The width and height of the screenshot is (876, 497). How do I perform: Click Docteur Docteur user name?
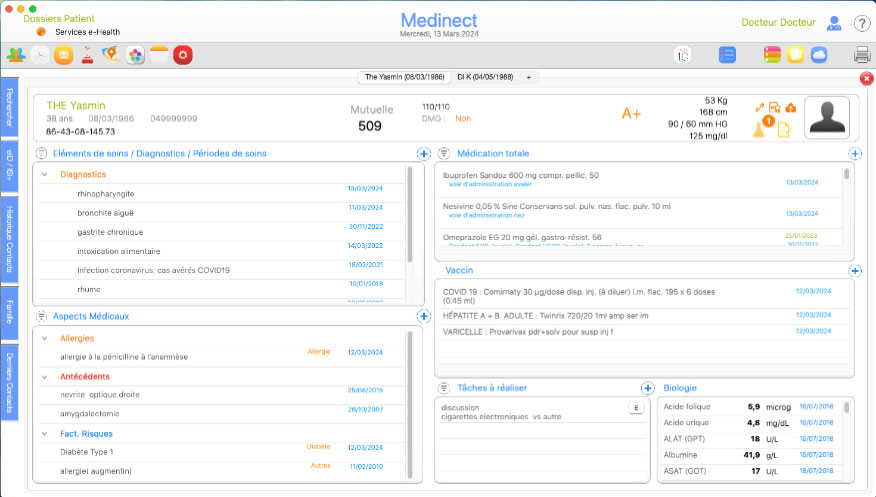coord(778,22)
